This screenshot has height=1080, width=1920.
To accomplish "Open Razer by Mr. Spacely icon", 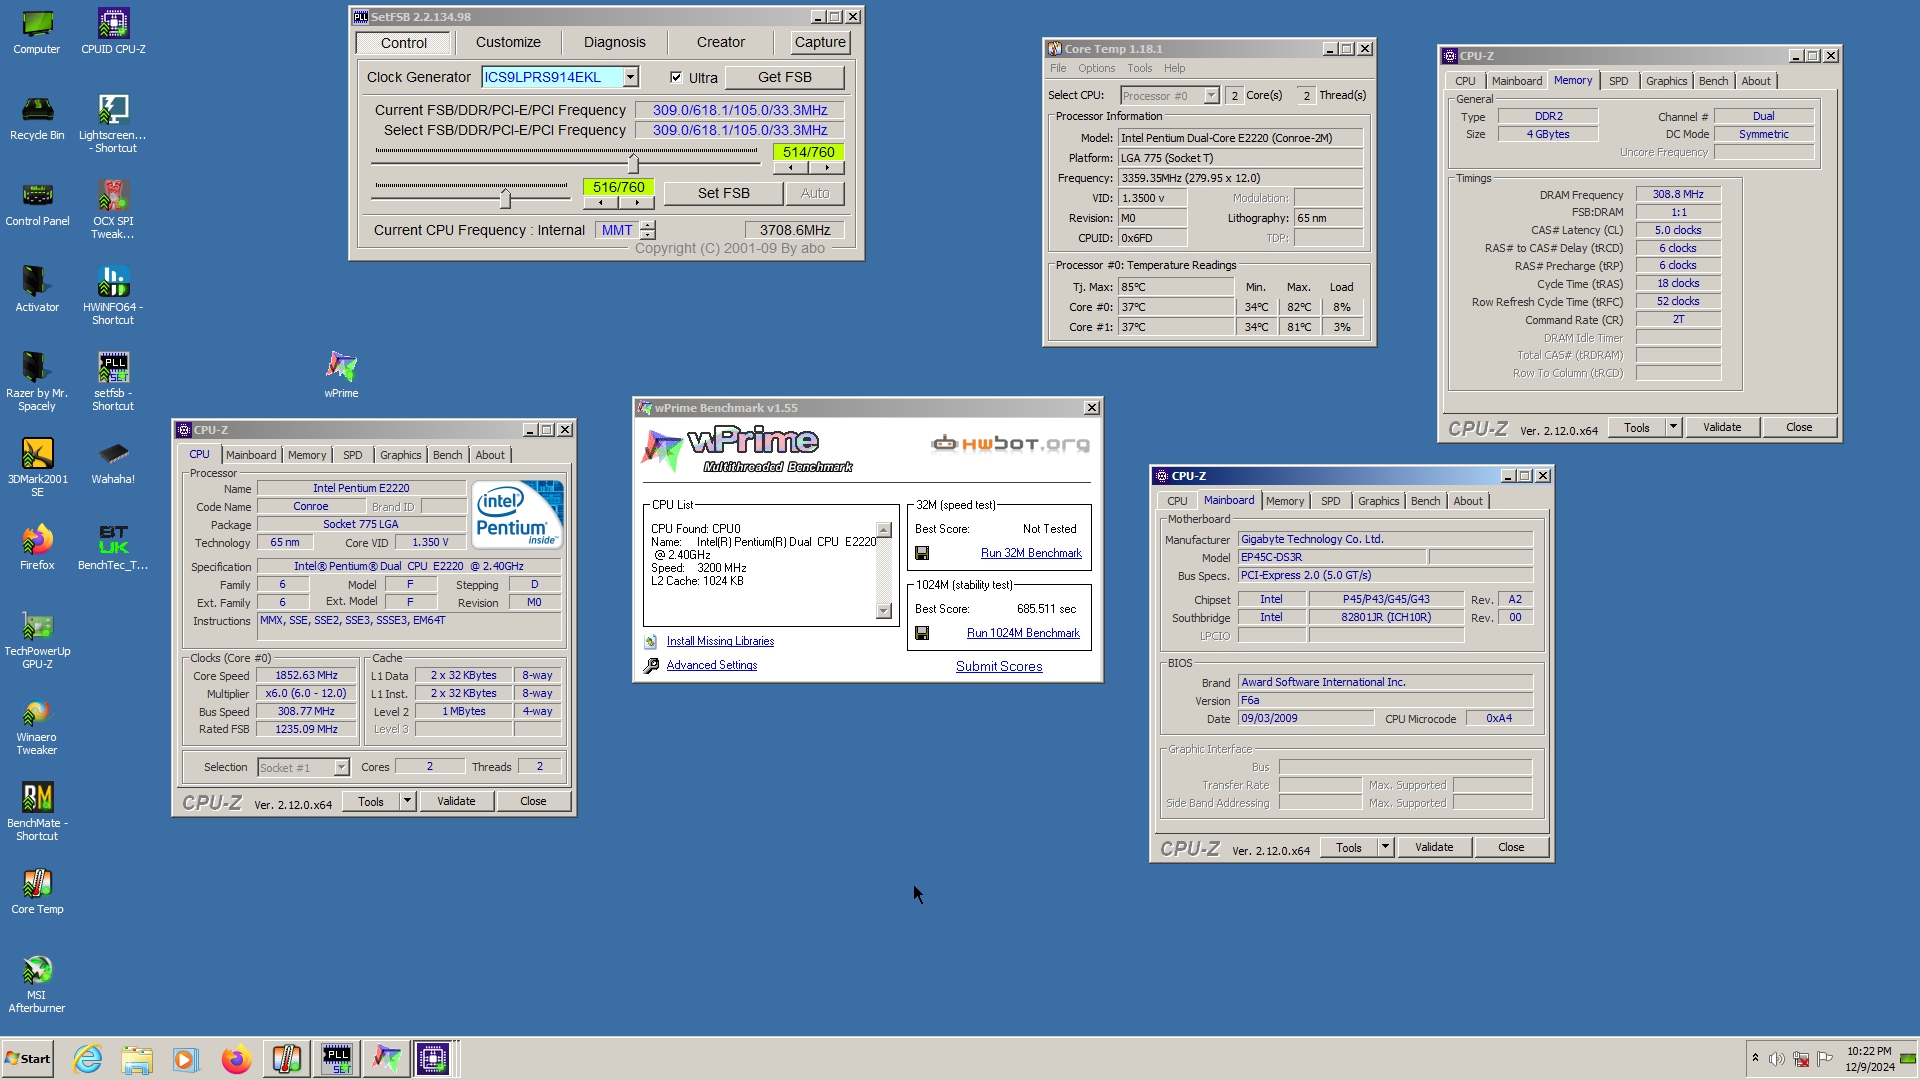I will point(37,381).
